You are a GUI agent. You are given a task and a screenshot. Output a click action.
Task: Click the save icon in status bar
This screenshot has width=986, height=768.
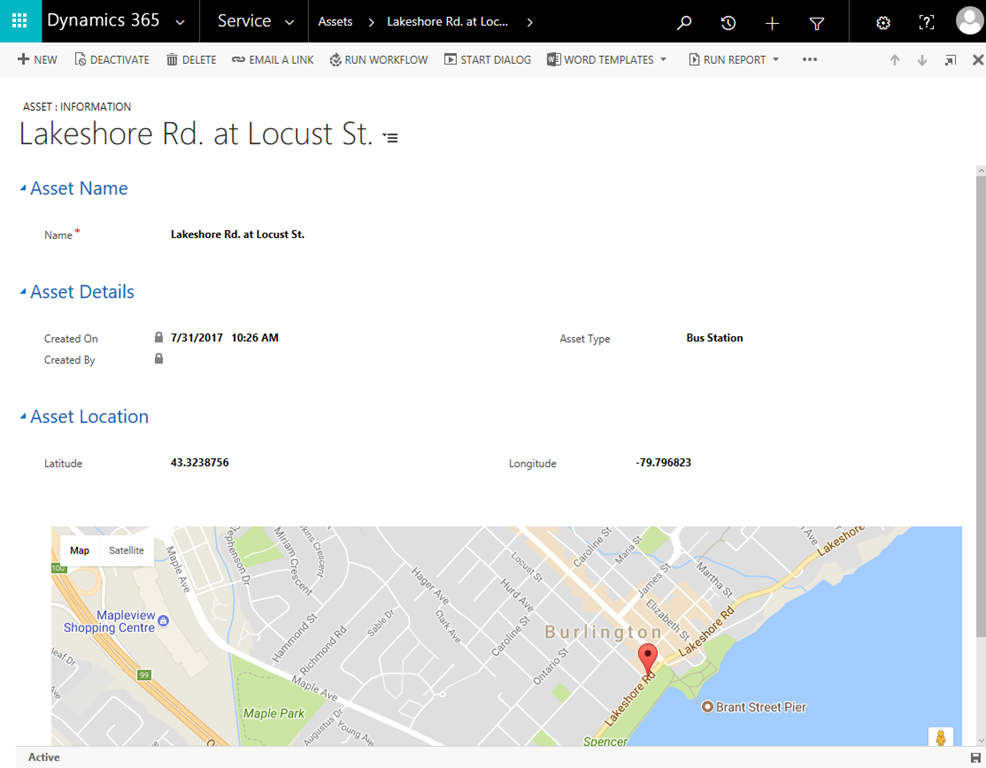(x=975, y=758)
